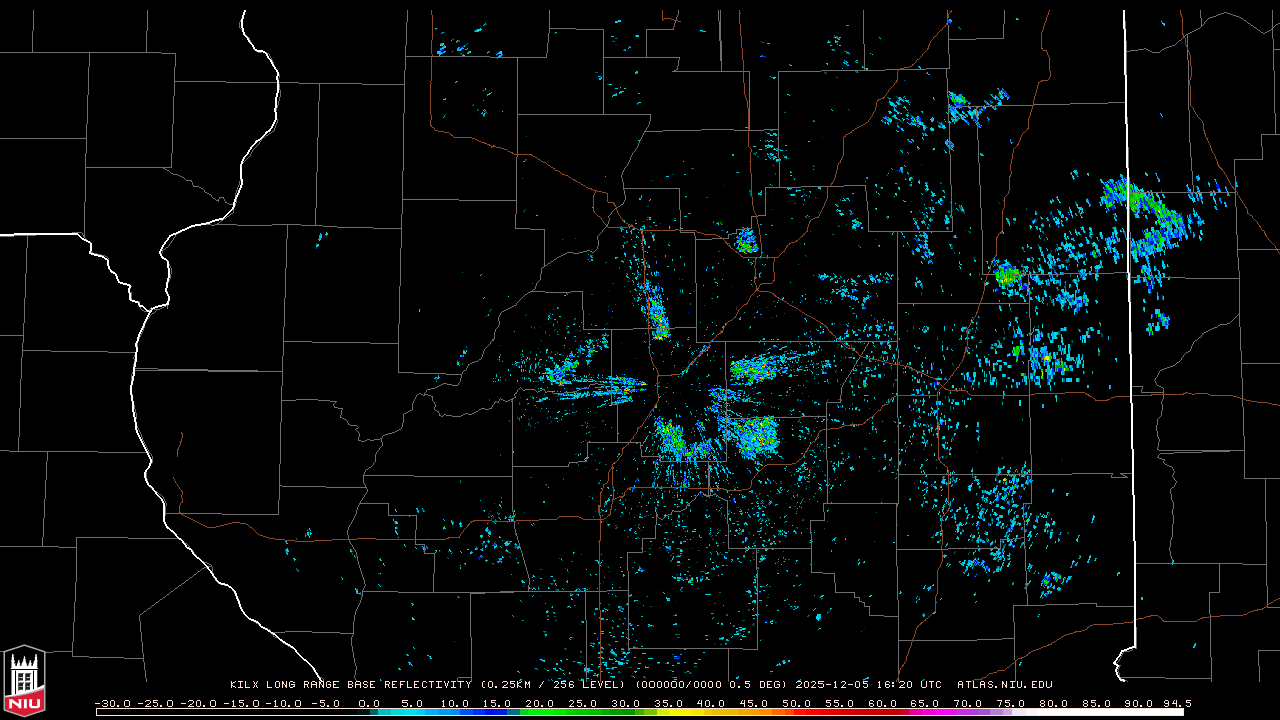This screenshot has height=720, width=1280.
Task: Select the 50.0 dBZ label on the legend
Action: point(797,703)
